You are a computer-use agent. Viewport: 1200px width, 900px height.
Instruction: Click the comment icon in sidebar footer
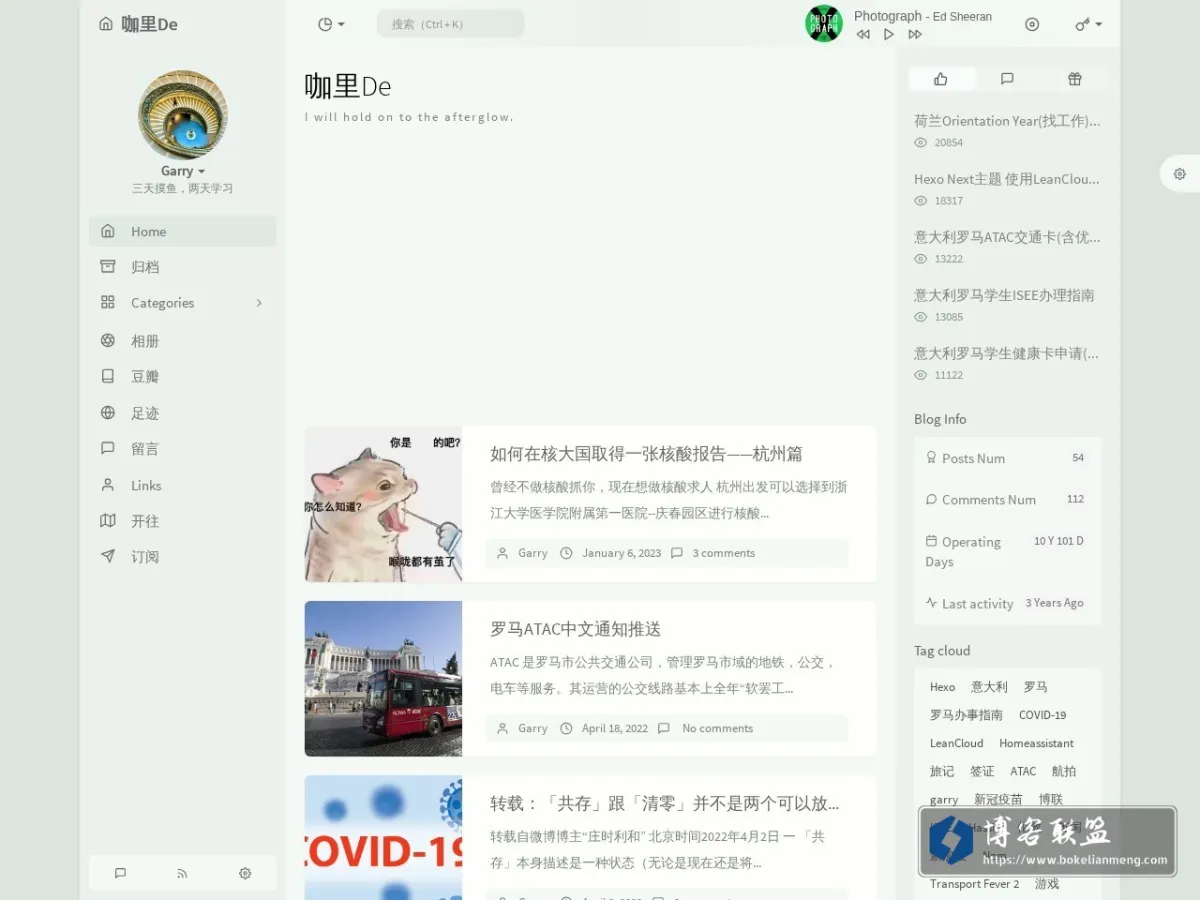[x=120, y=873]
